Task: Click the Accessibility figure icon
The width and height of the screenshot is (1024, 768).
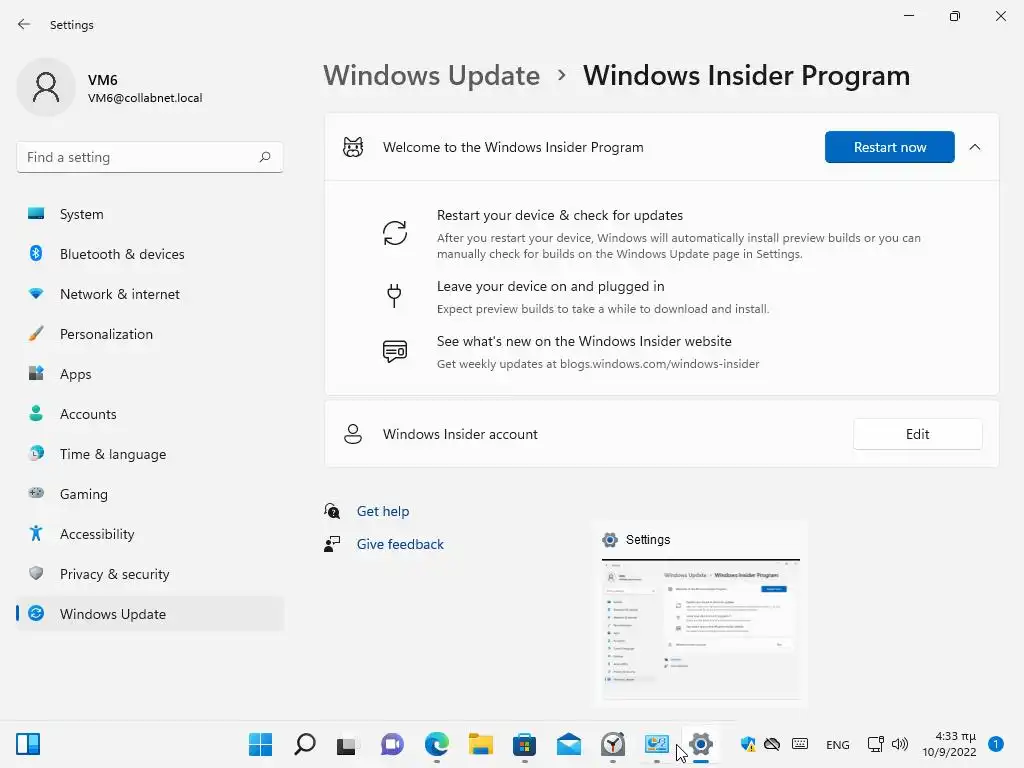Action: [37, 534]
